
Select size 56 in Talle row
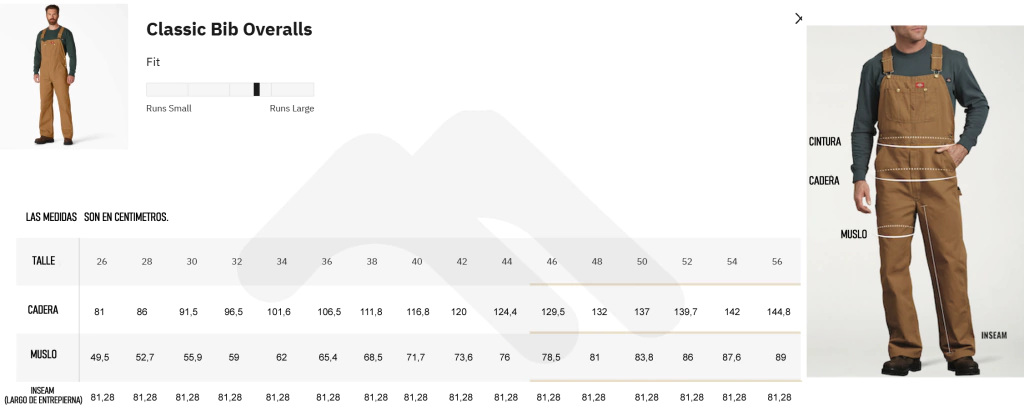(776, 261)
